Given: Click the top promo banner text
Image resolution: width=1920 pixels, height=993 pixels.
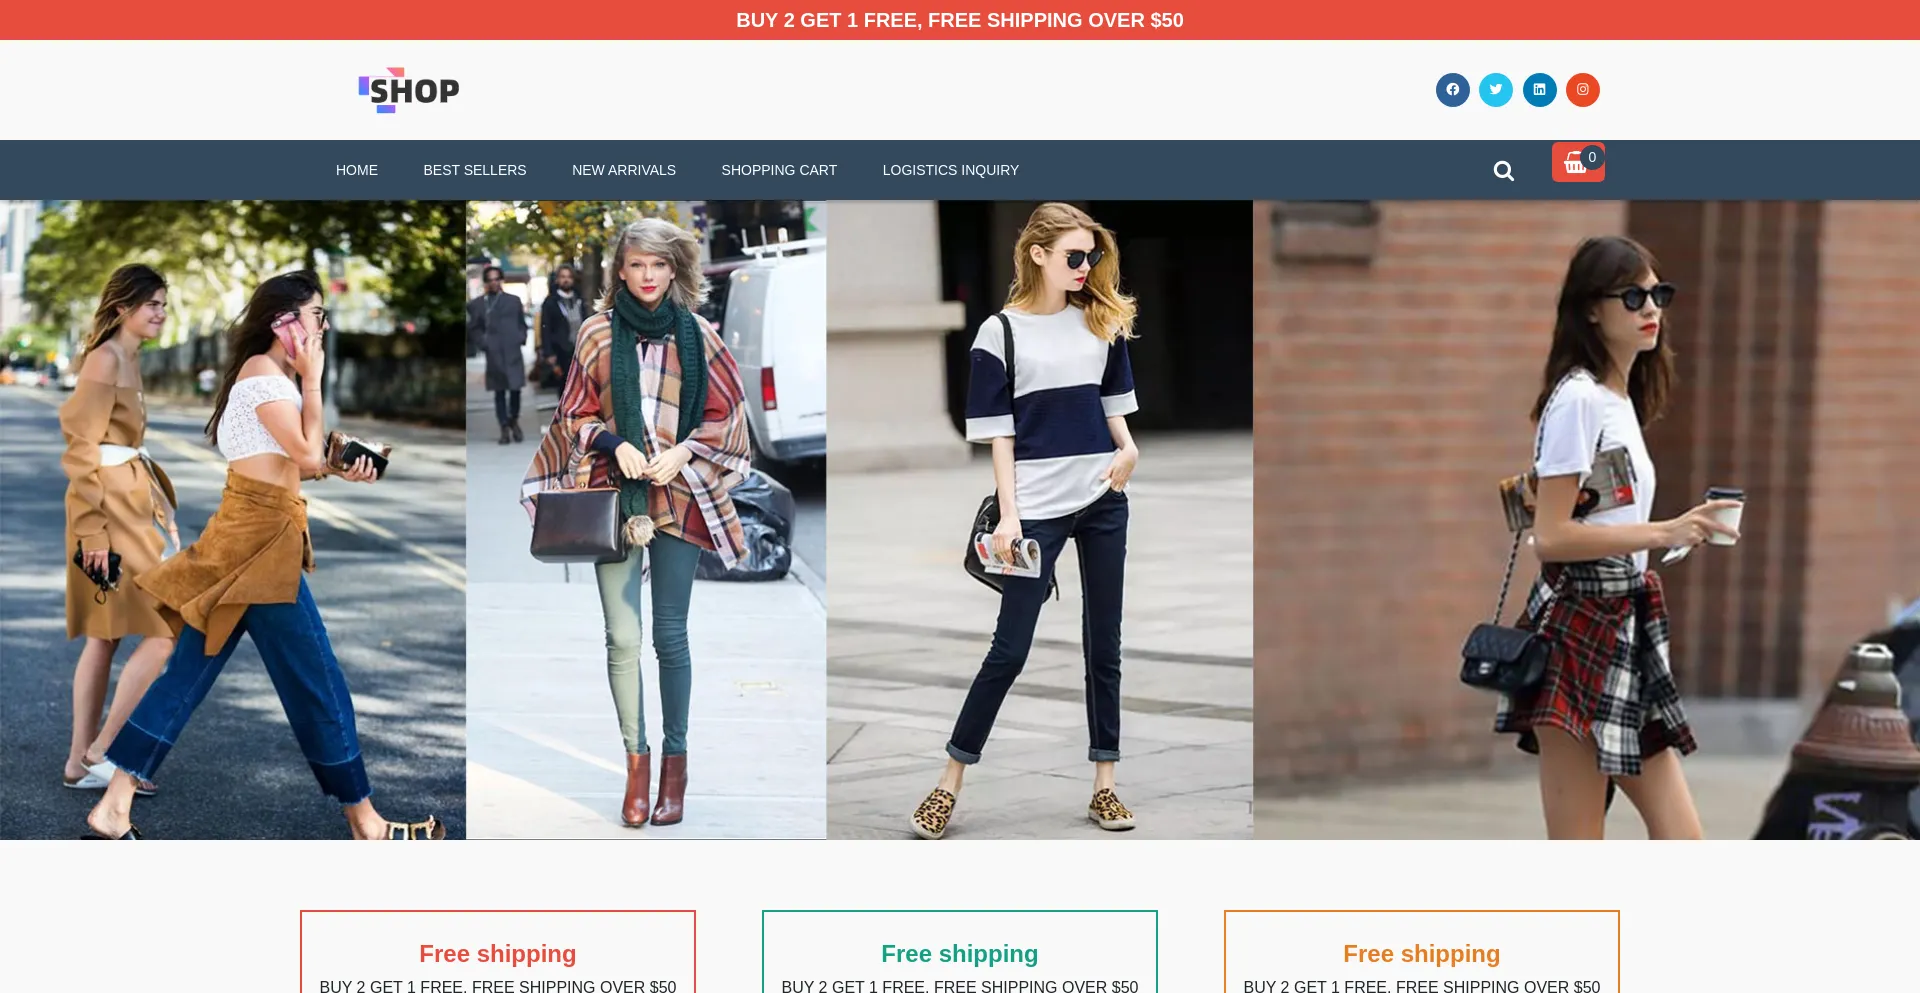Looking at the screenshot, I should pyautogui.click(x=959, y=20).
